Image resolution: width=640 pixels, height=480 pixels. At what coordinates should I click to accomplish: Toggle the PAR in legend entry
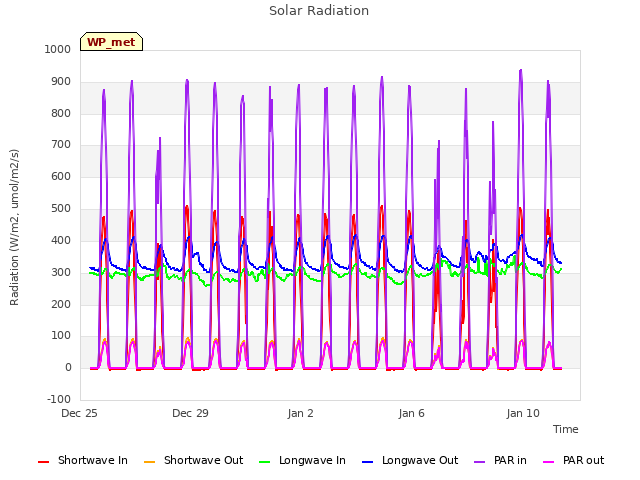pyautogui.click(x=500, y=460)
